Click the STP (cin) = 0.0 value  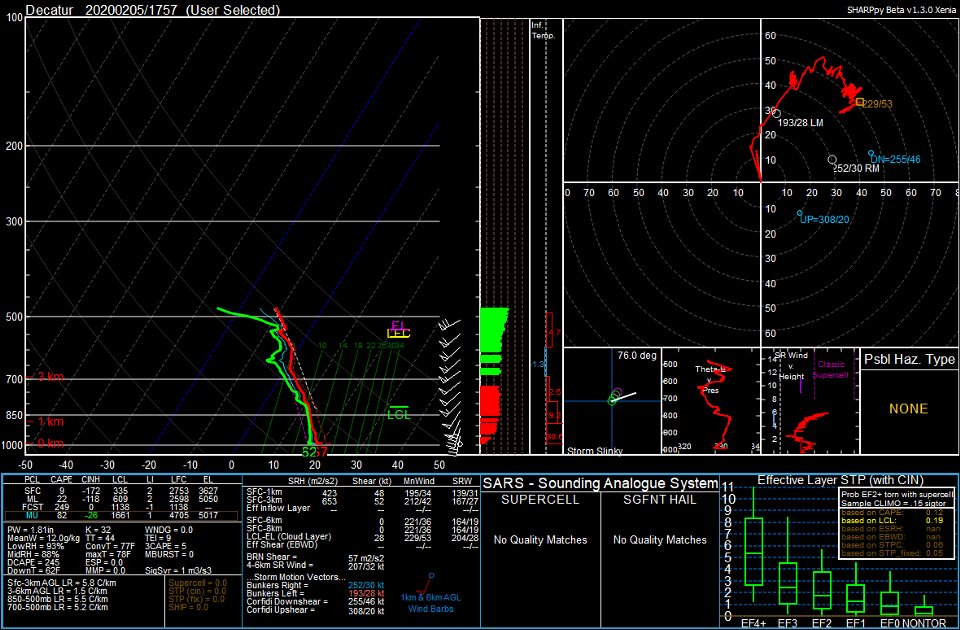pos(196,591)
